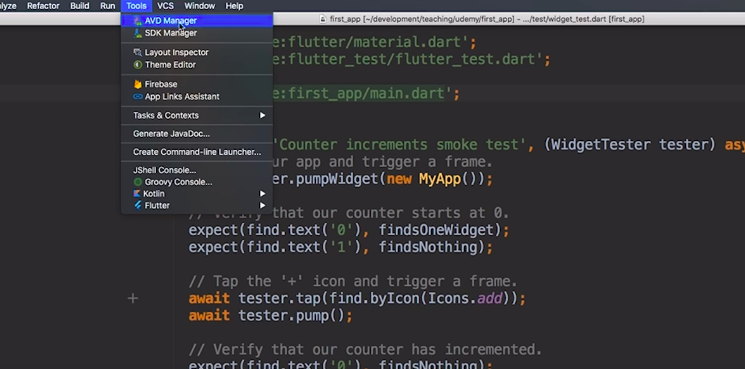This screenshot has width=745, height=369.
Task: Open Firebase from the Tools menu
Action: point(197,84)
